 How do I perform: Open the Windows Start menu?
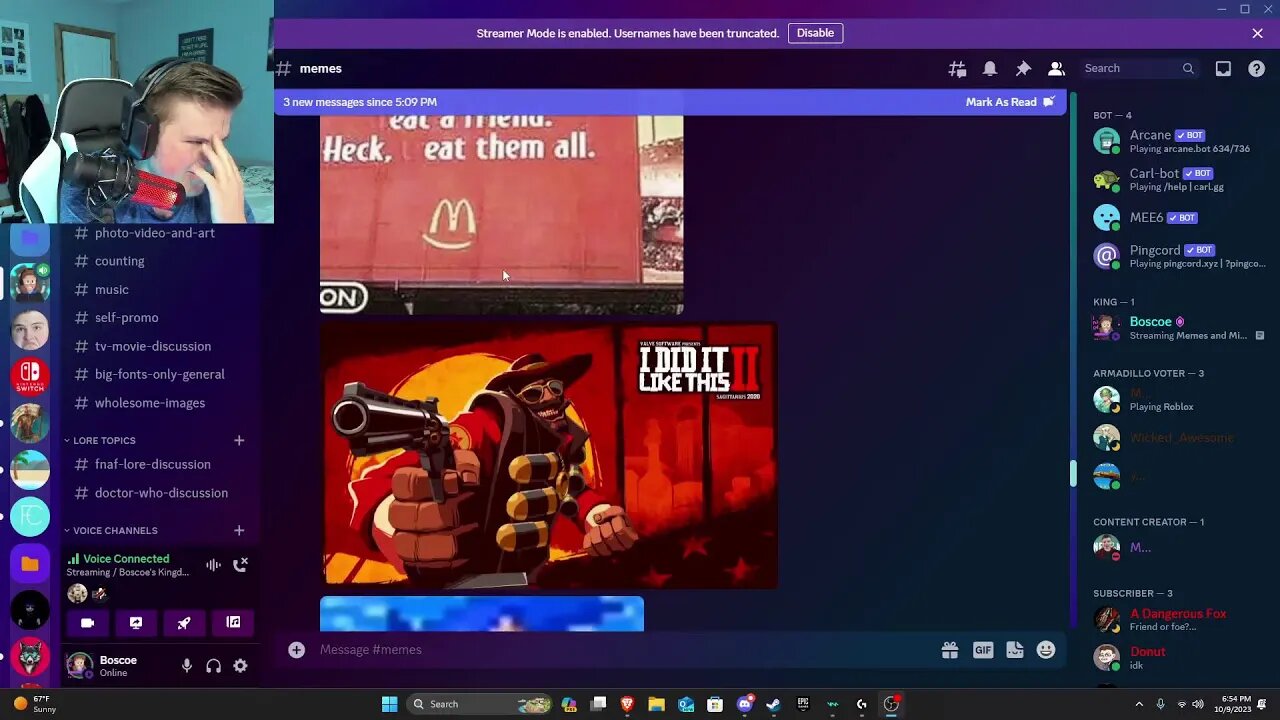389,704
